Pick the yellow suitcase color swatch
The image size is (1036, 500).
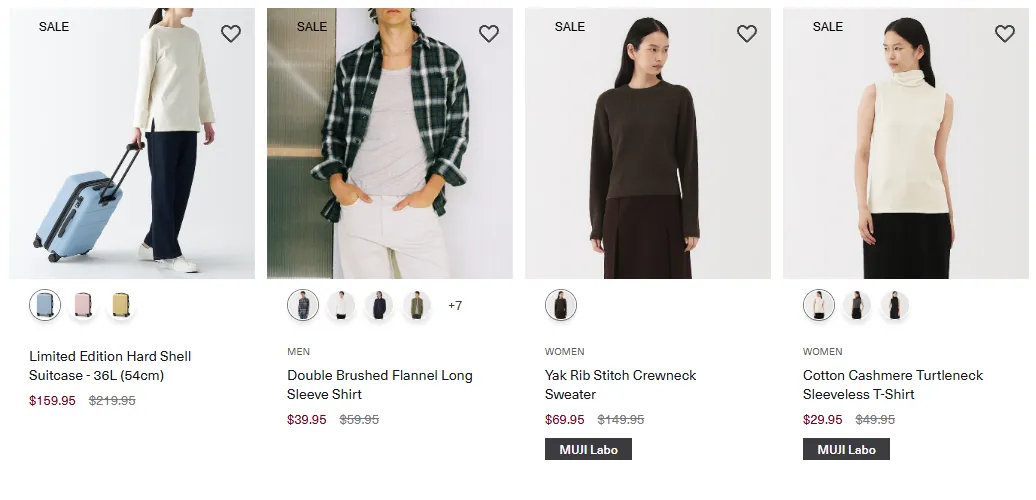[121, 305]
